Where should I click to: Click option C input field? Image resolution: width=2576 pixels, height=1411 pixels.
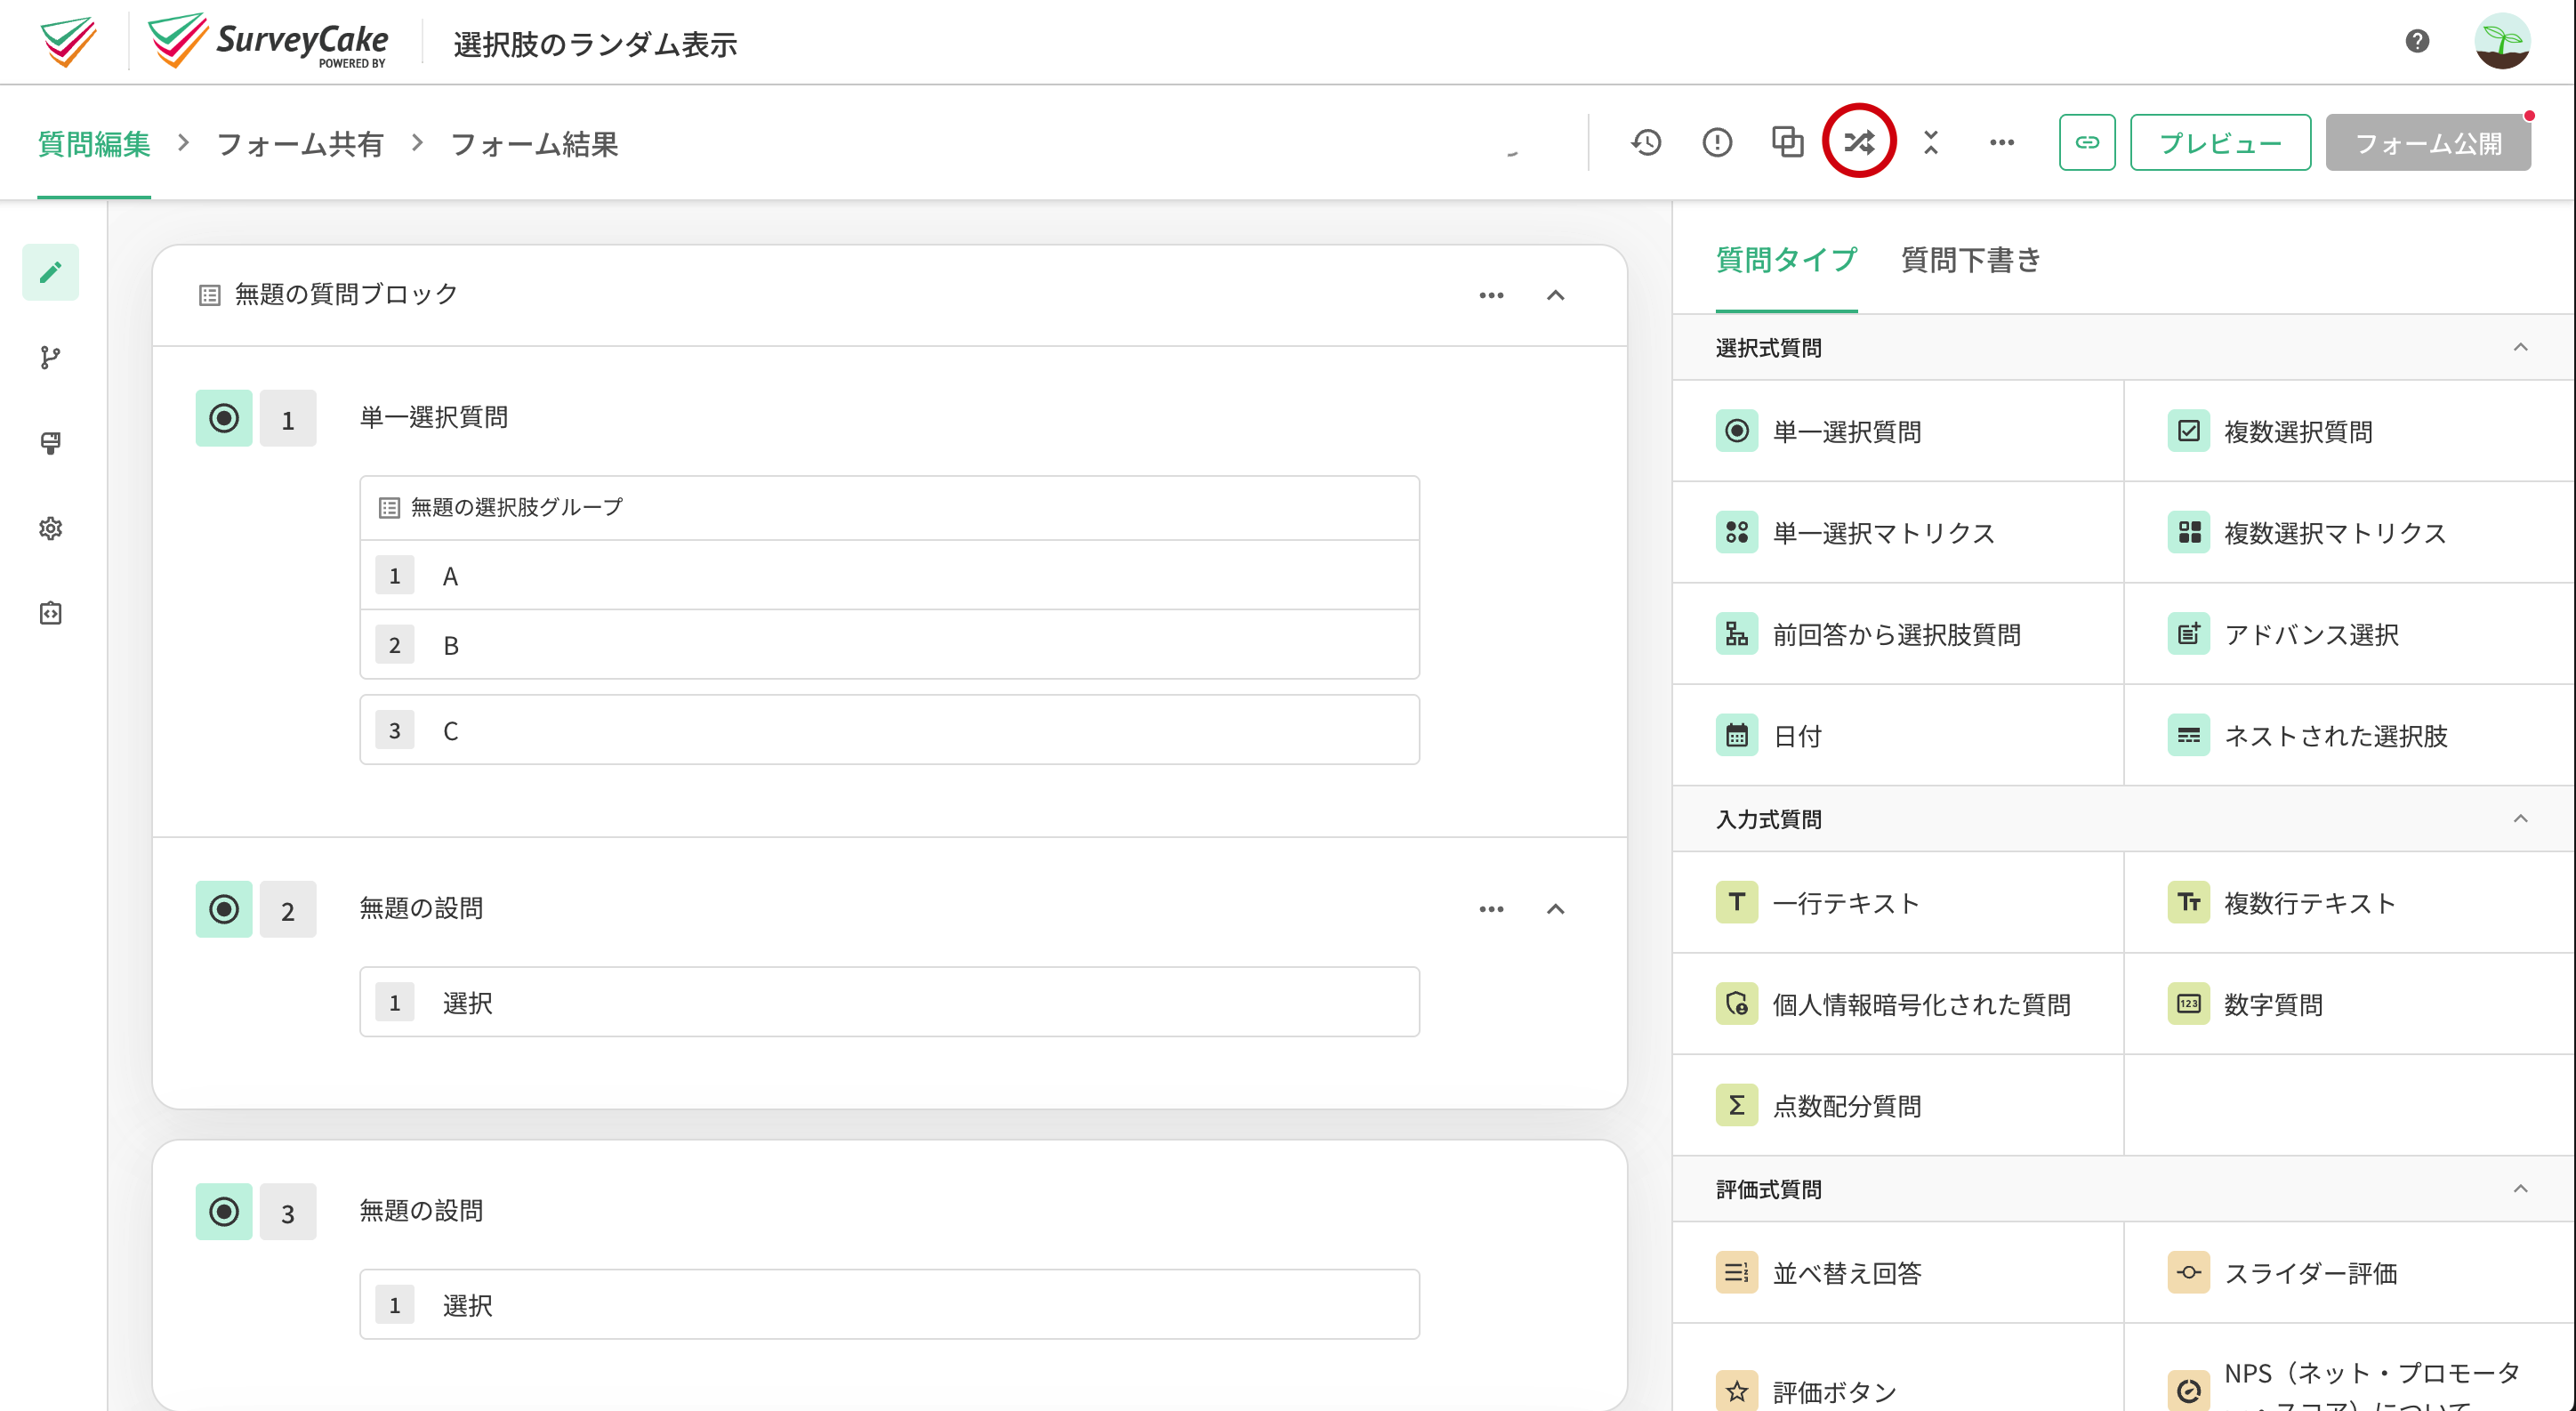(x=889, y=730)
